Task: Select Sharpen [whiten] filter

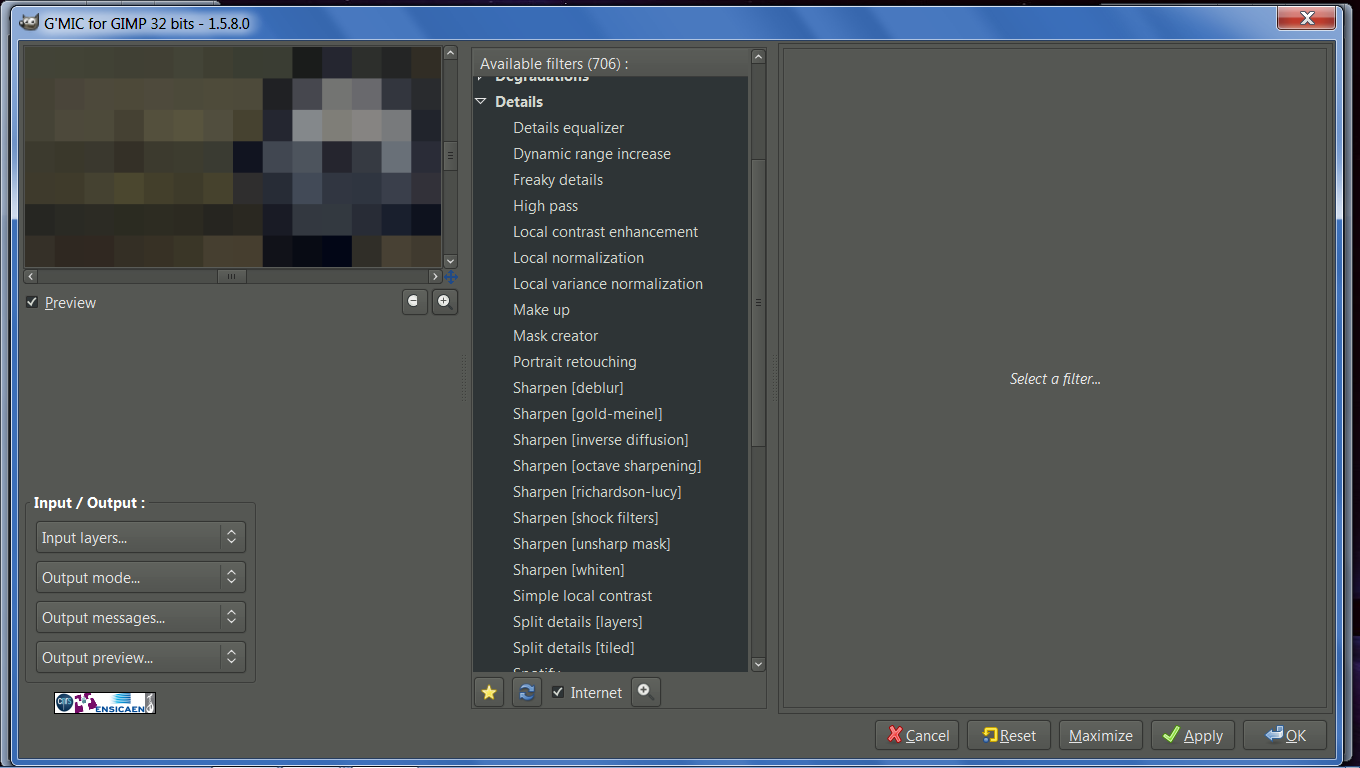Action: coord(568,570)
